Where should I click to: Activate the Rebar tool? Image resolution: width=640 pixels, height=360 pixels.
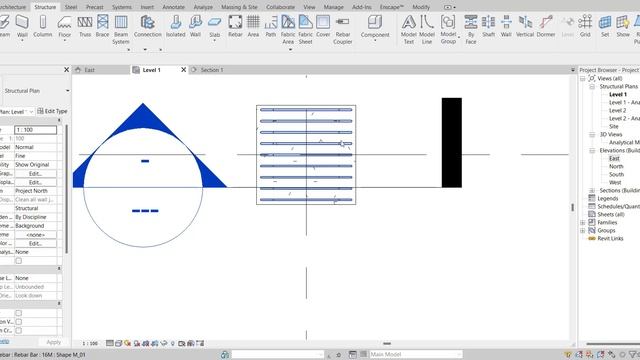235,27
